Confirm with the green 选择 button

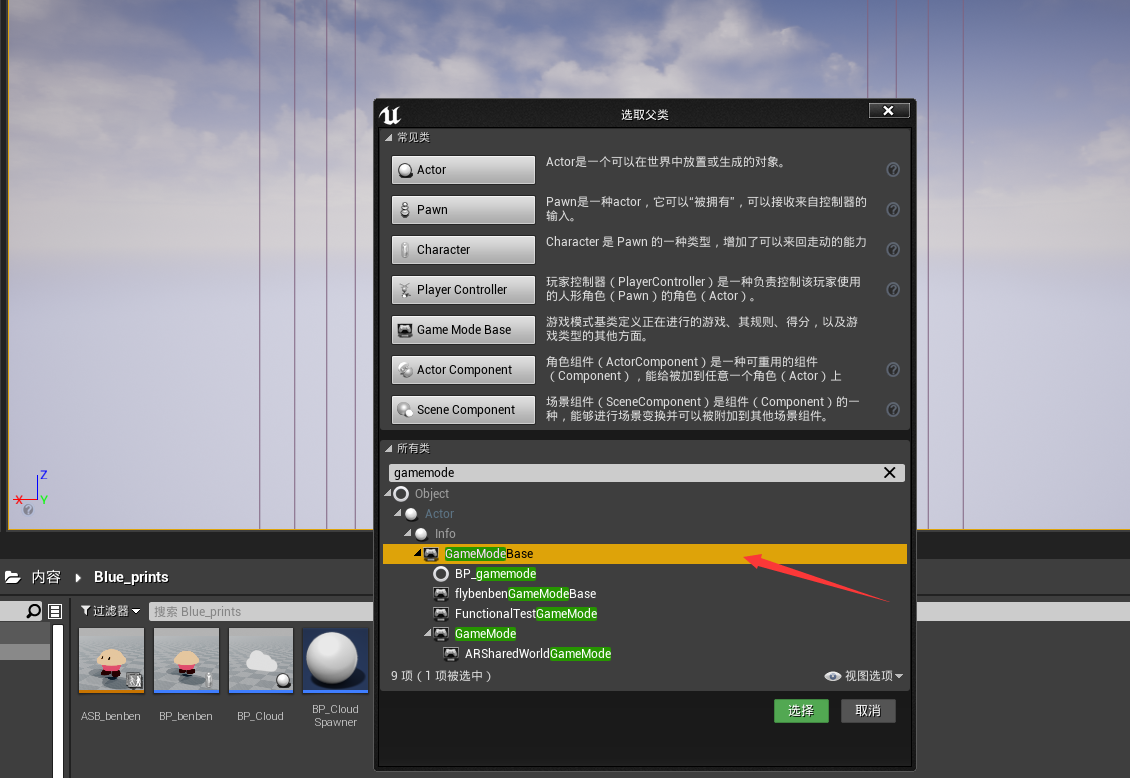(801, 711)
